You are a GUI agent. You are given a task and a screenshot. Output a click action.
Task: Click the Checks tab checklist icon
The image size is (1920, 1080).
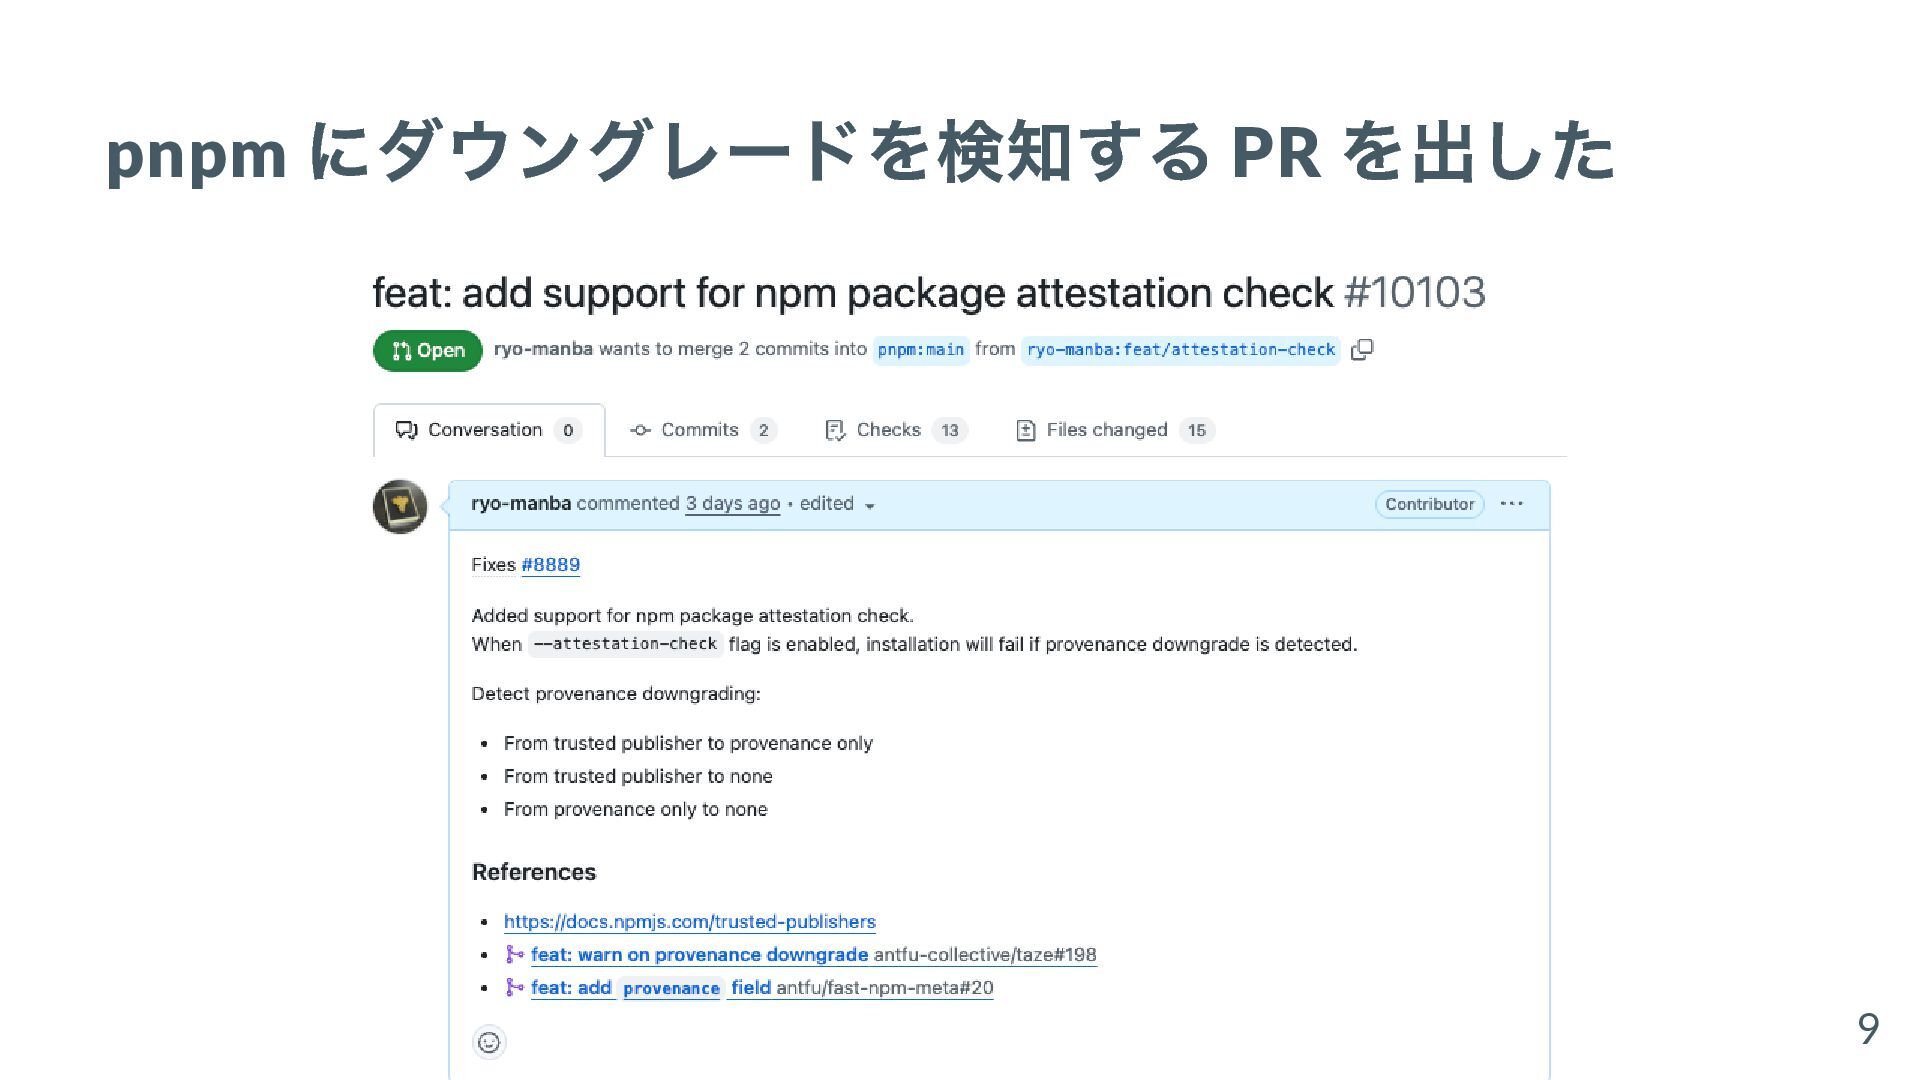point(835,430)
